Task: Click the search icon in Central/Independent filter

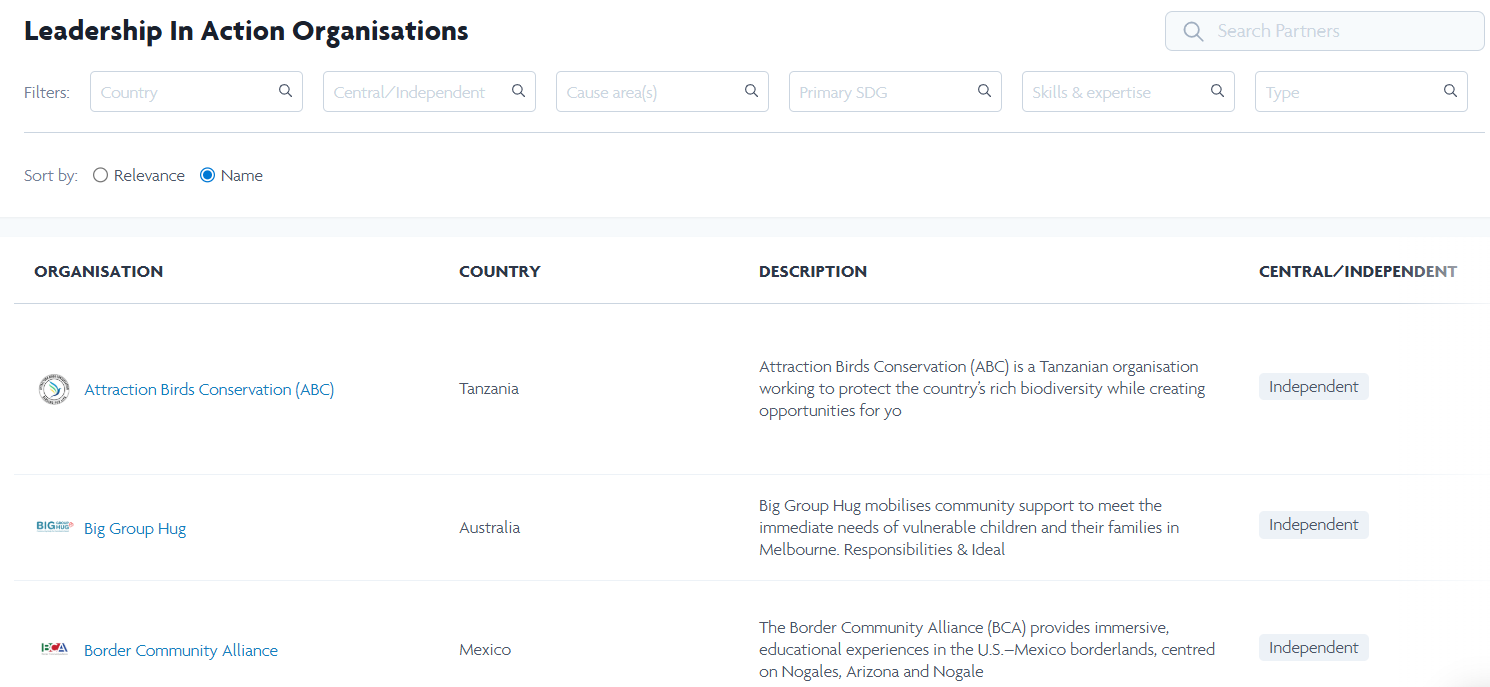Action: [x=518, y=91]
